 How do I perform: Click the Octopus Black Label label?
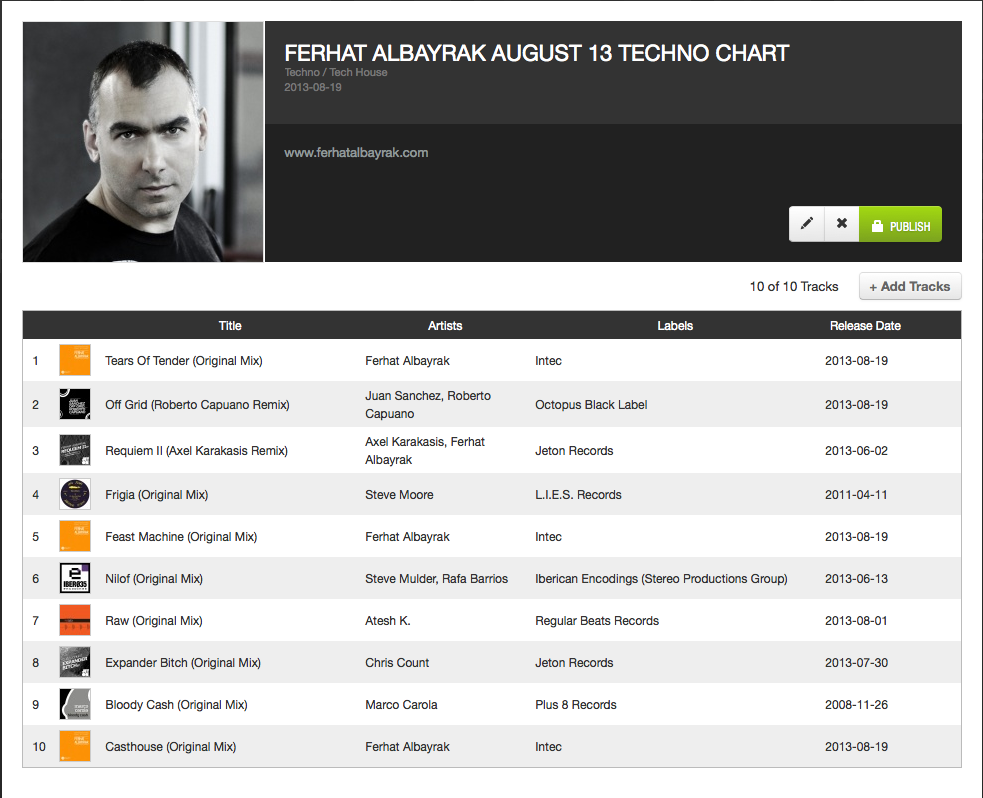[x=591, y=404]
